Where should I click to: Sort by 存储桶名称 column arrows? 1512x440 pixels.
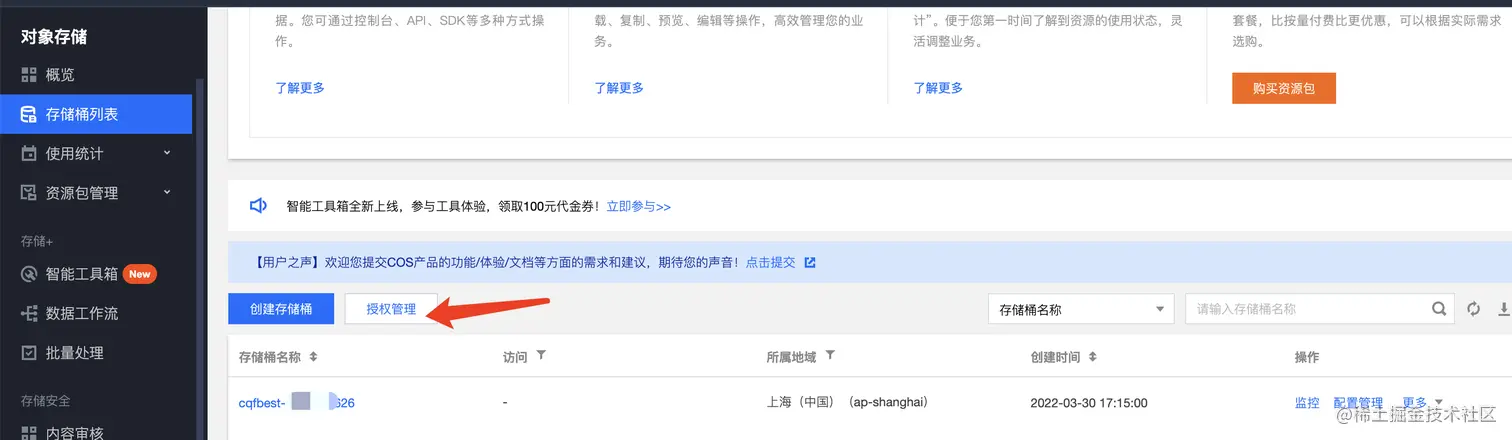pyautogui.click(x=313, y=357)
